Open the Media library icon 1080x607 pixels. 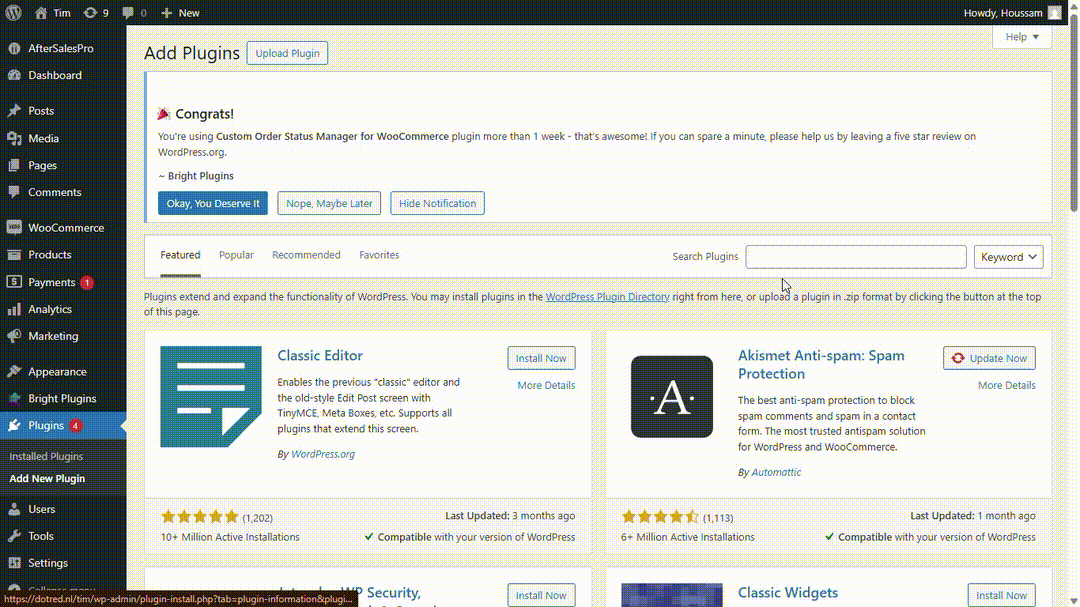pyautogui.click(x=14, y=138)
